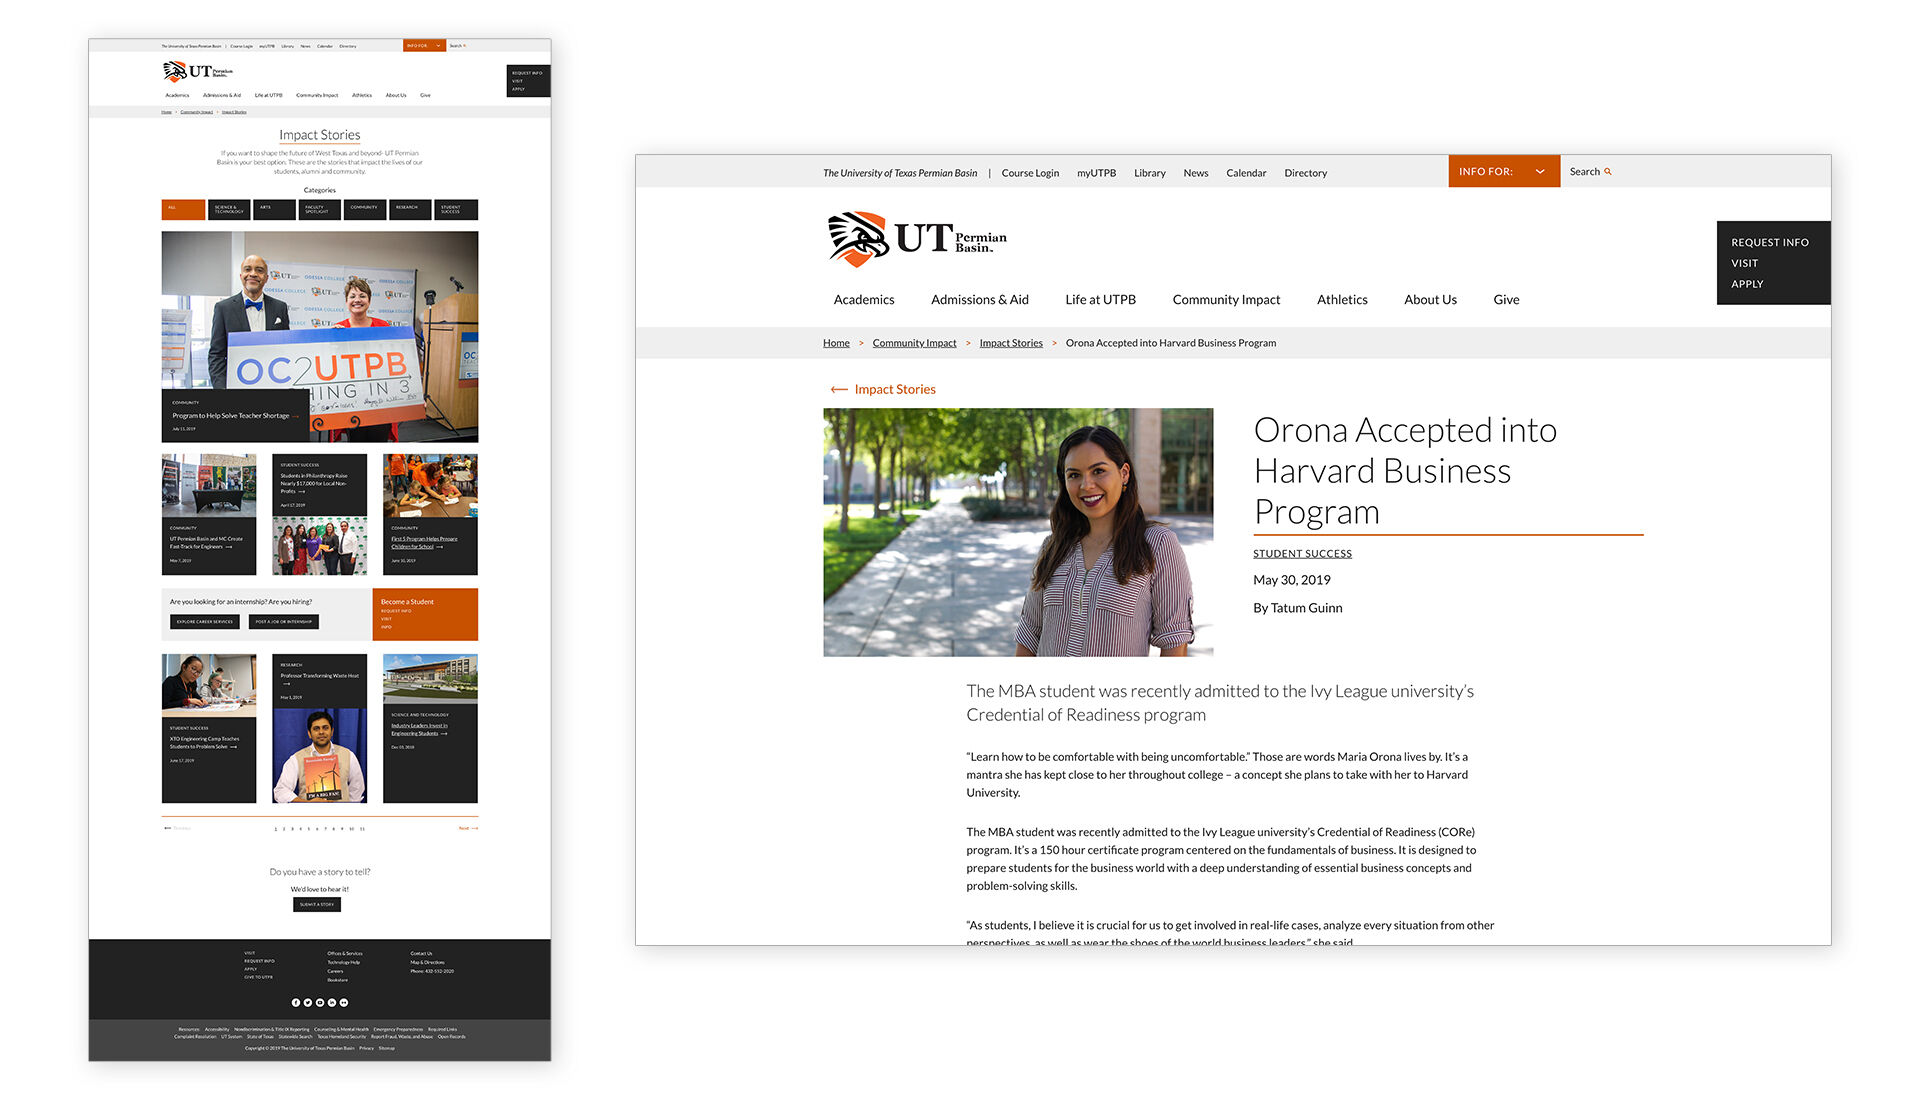Open the YouTube social icon link
The width and height of the screenshot is (1920, 1100).
click(320, 1002)
